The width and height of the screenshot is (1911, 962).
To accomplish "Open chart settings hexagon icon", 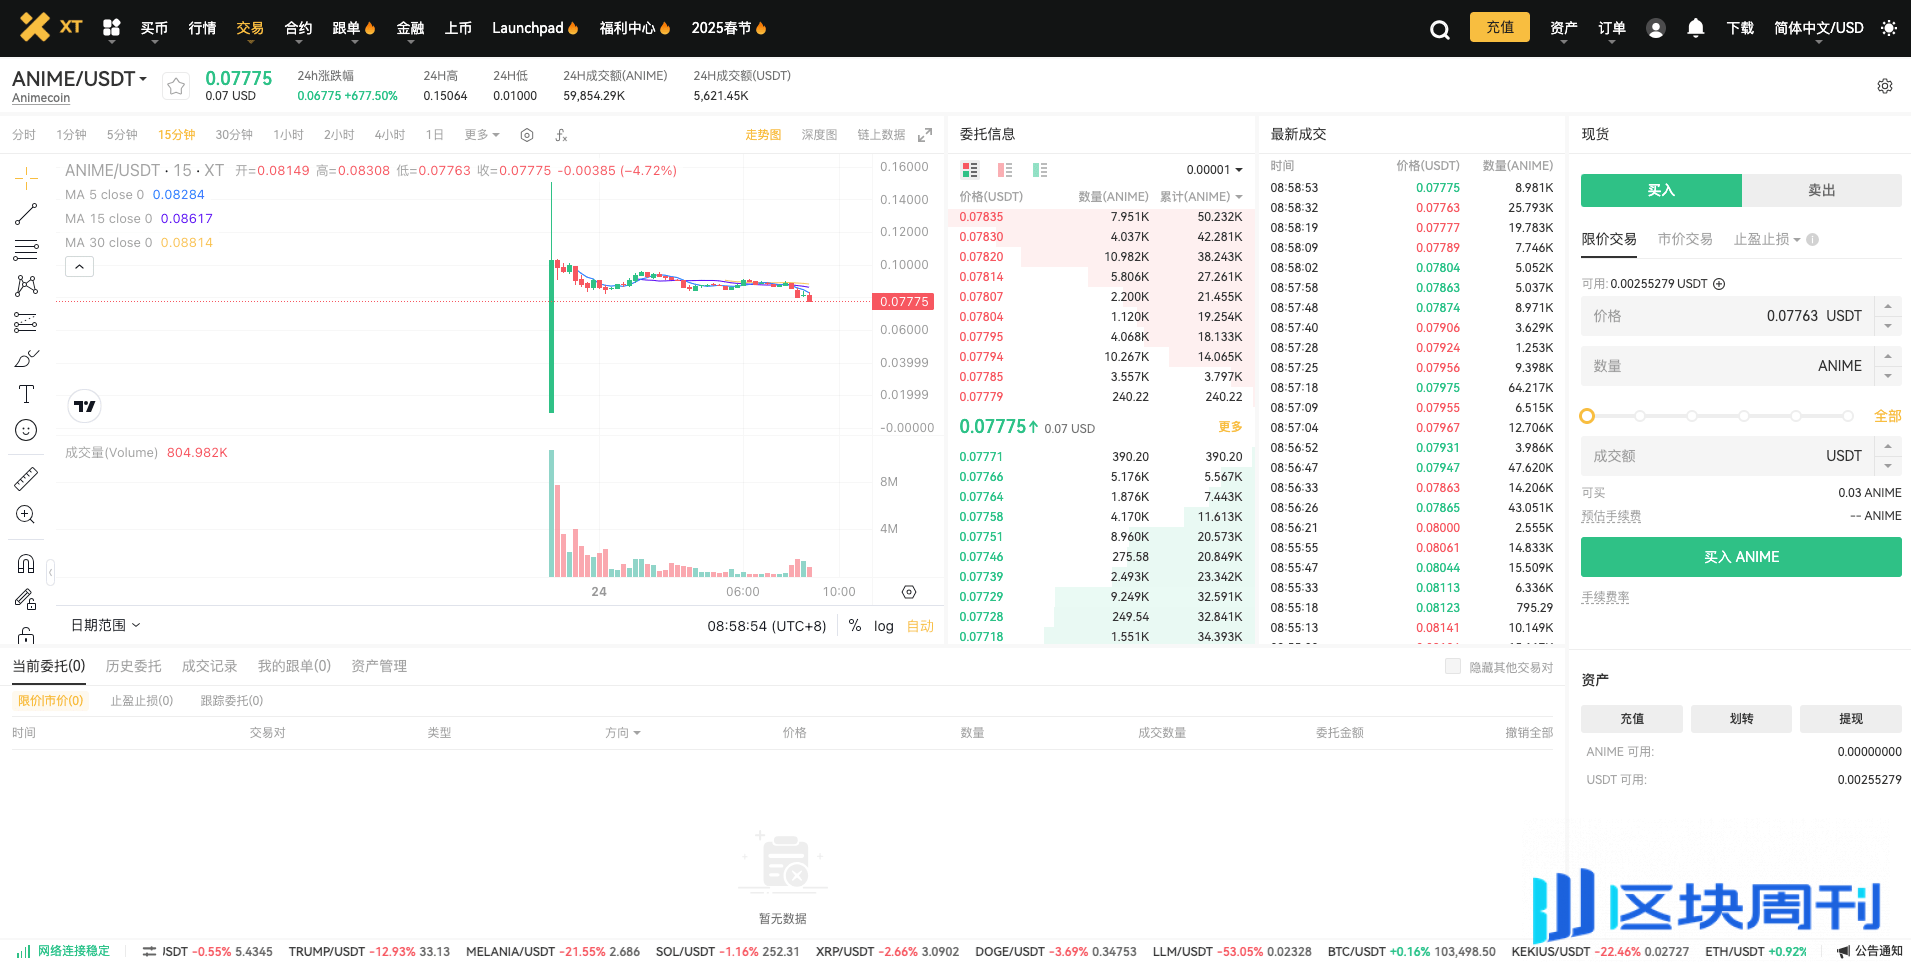I will click(527, 135).
